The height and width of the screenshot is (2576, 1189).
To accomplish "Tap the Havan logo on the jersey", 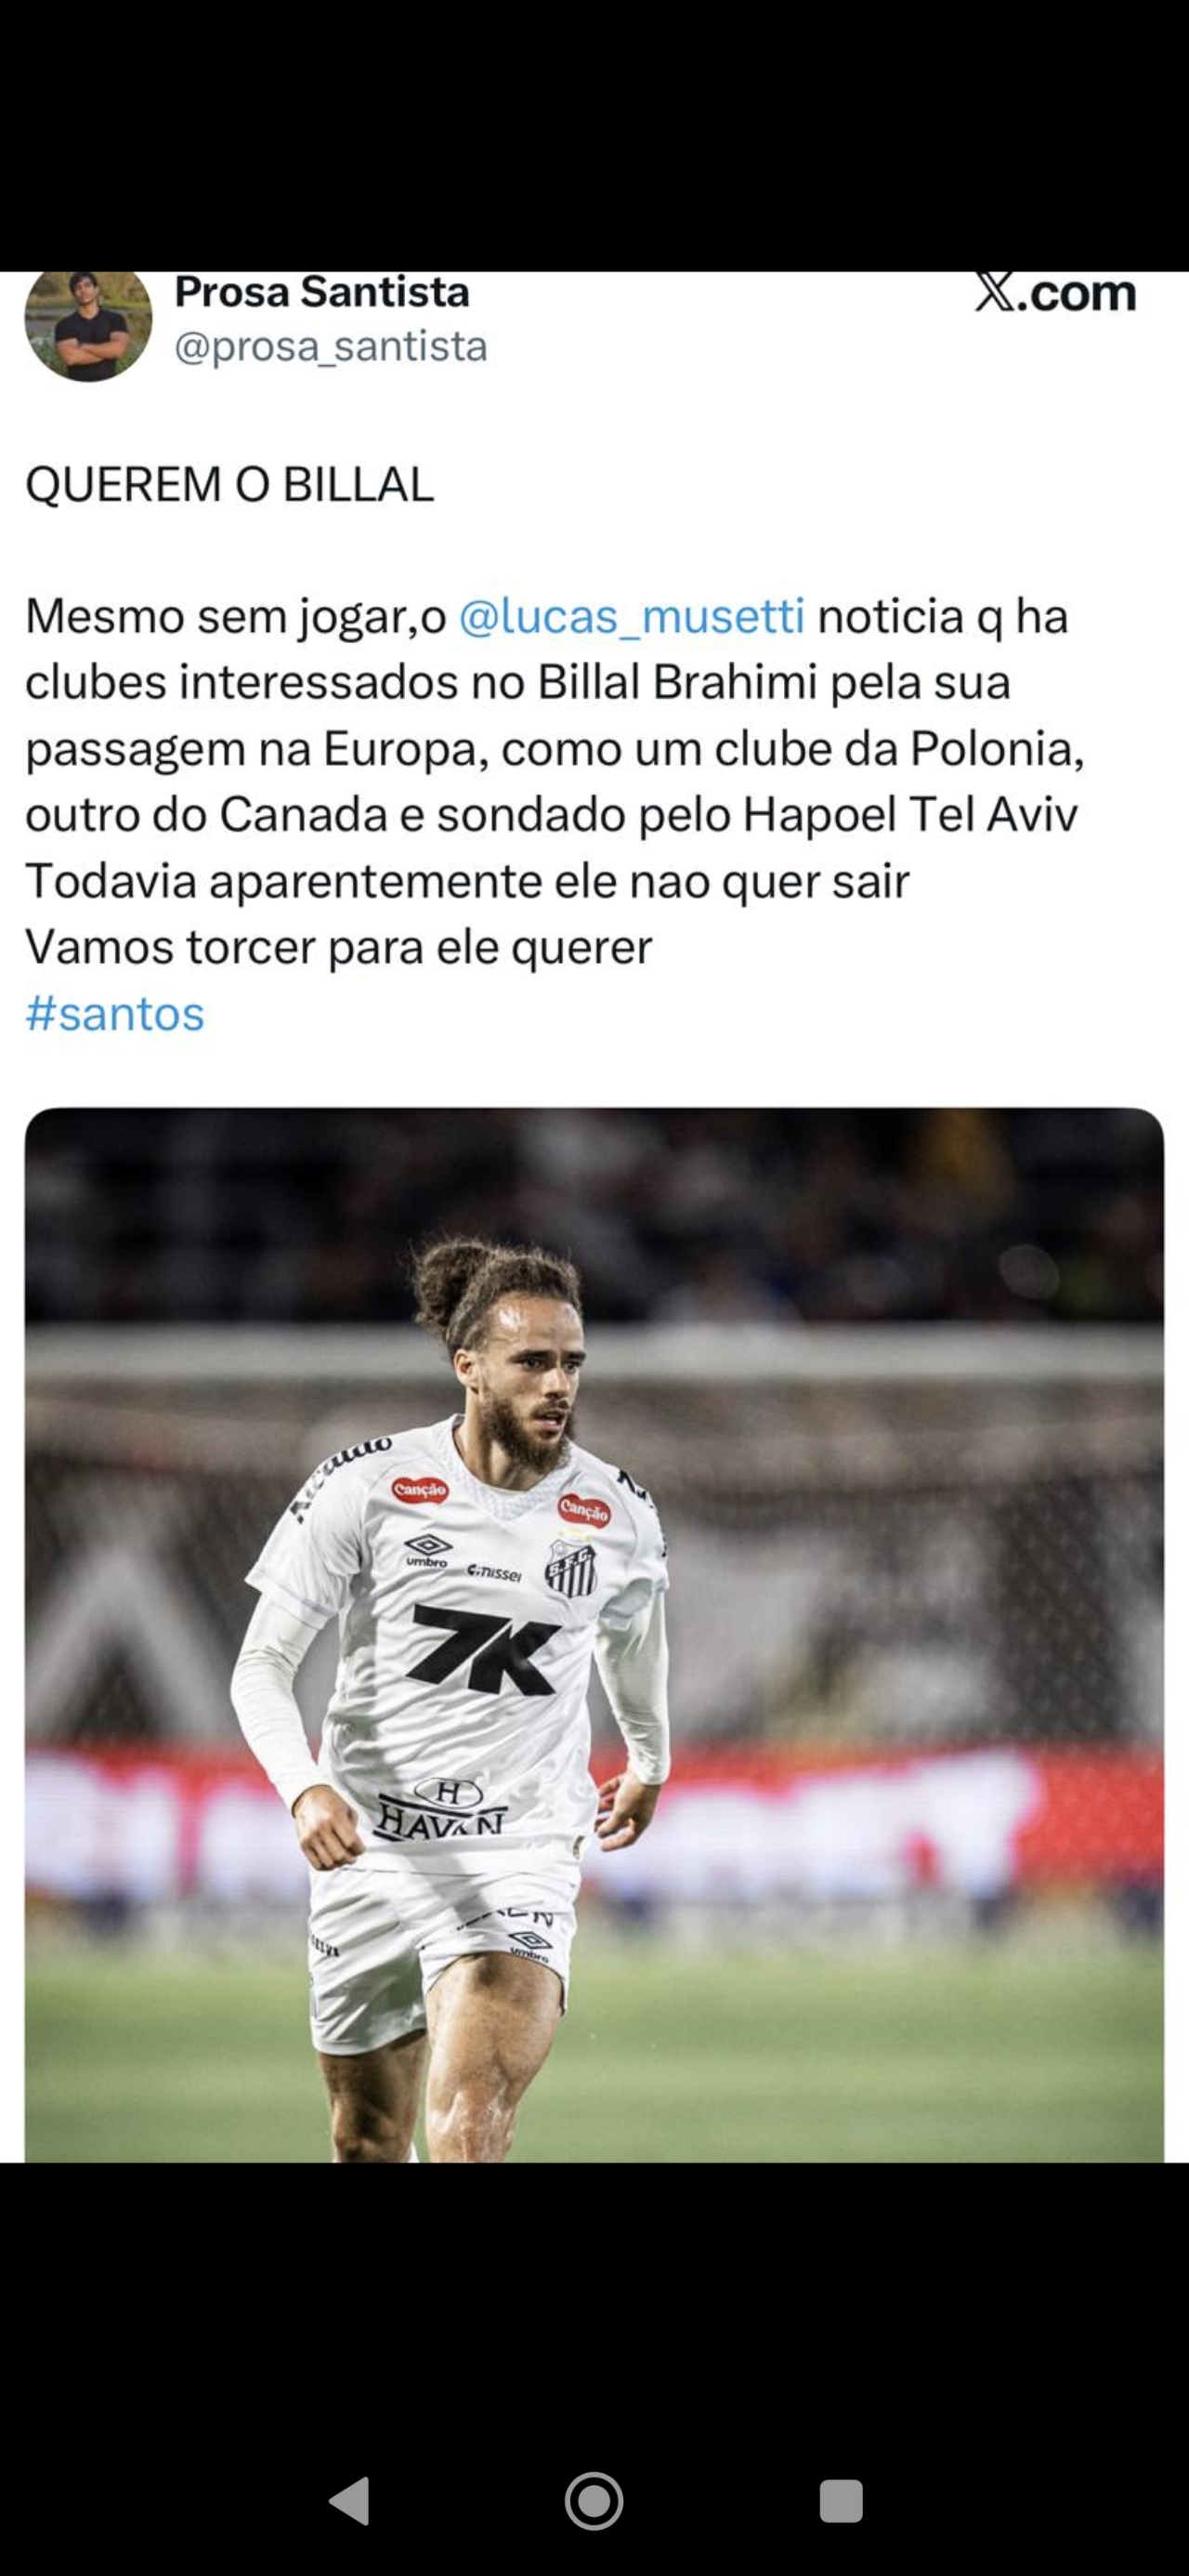I will [441, 1808].
